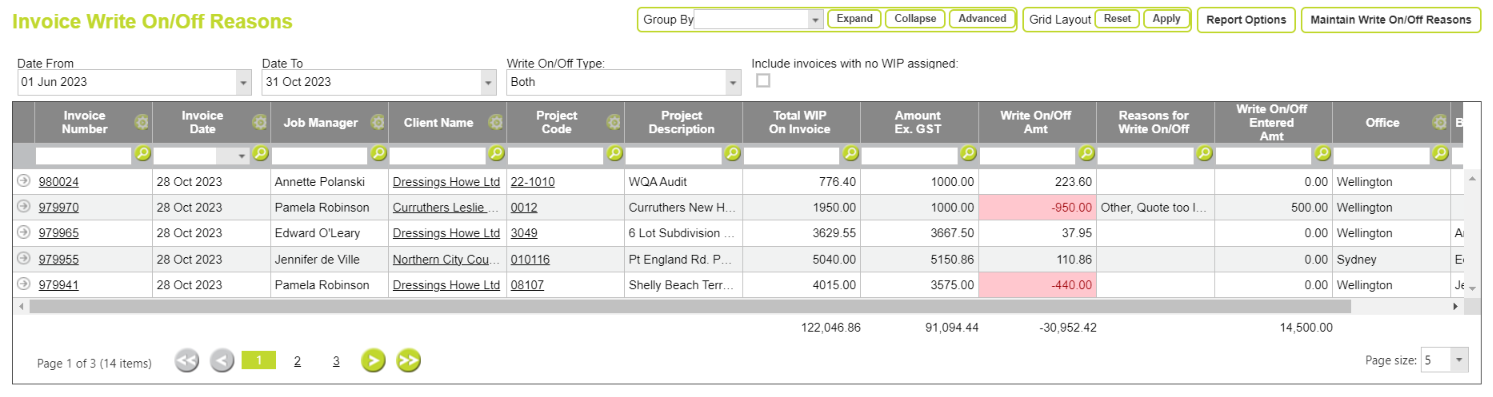Image resolution: width=1493 pixels, height=397 pixels.
Task: Open Maintain Write On/Off Reasons
Action: point(1390,20)
